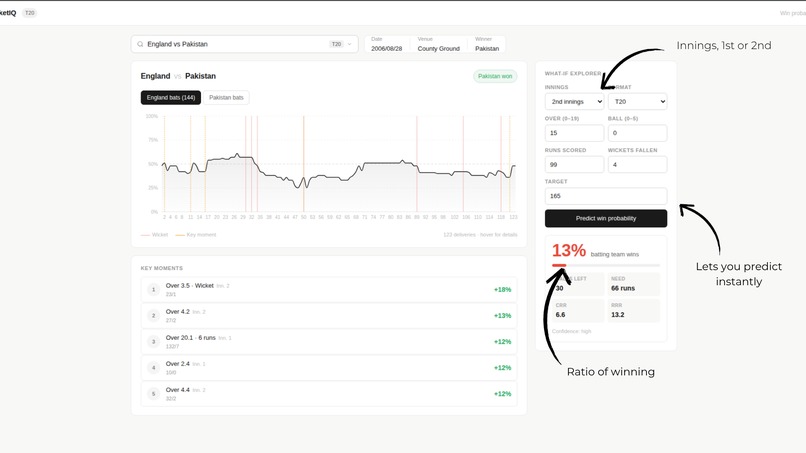
Task: Click the Win probability link at top right
Action: coord(793,13)
